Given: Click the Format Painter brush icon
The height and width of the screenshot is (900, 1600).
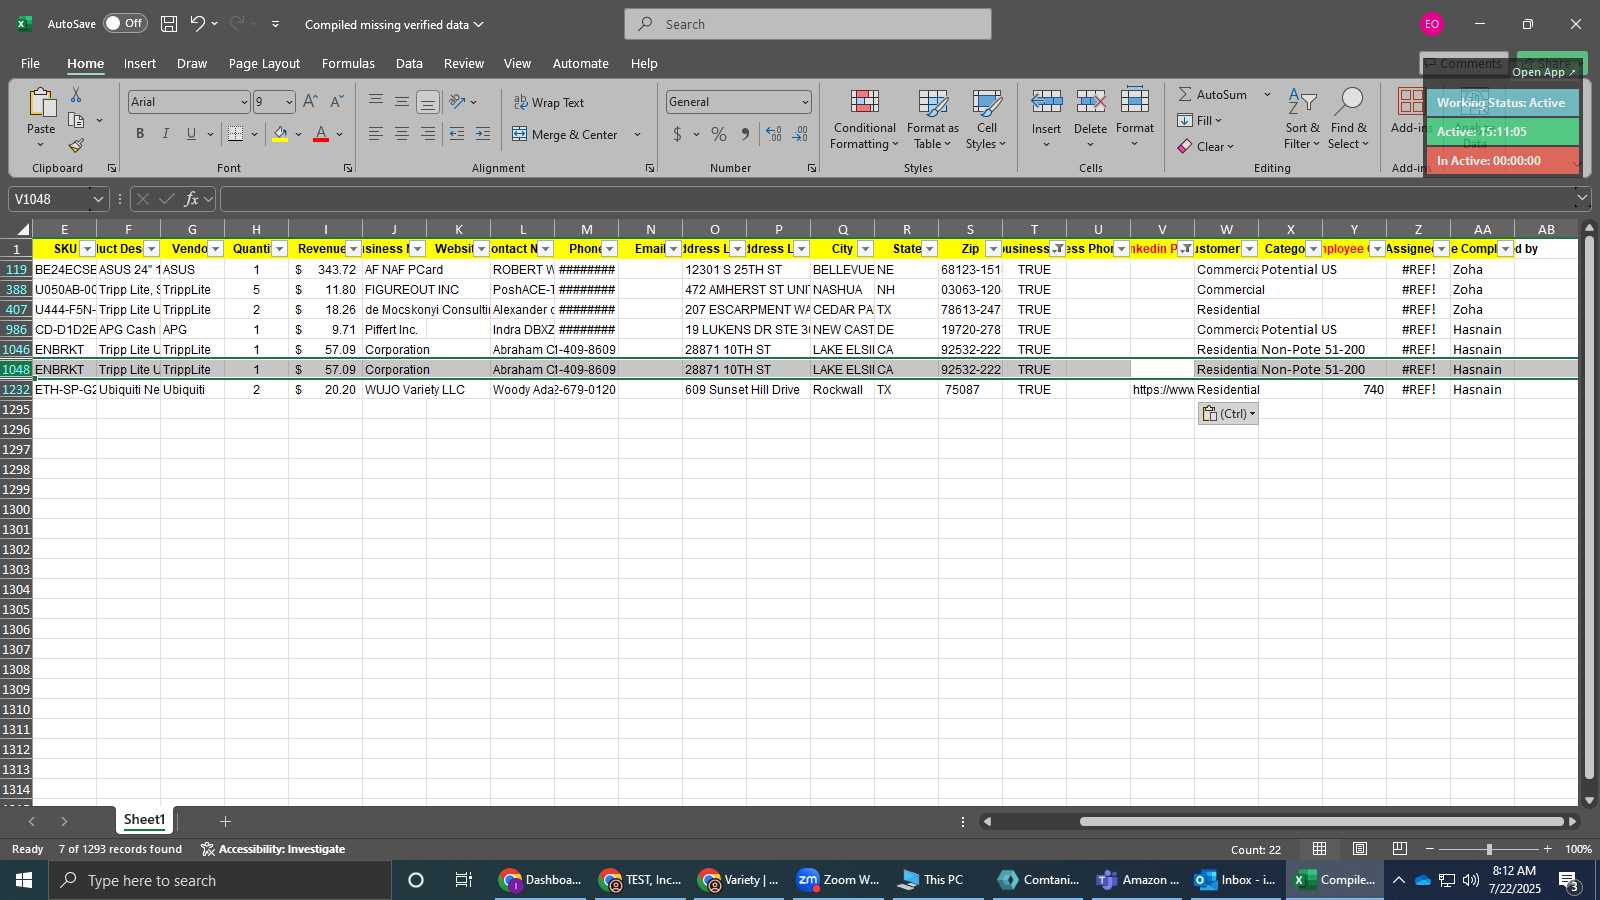Looking at the screenshot, I should tap(76, 145).
